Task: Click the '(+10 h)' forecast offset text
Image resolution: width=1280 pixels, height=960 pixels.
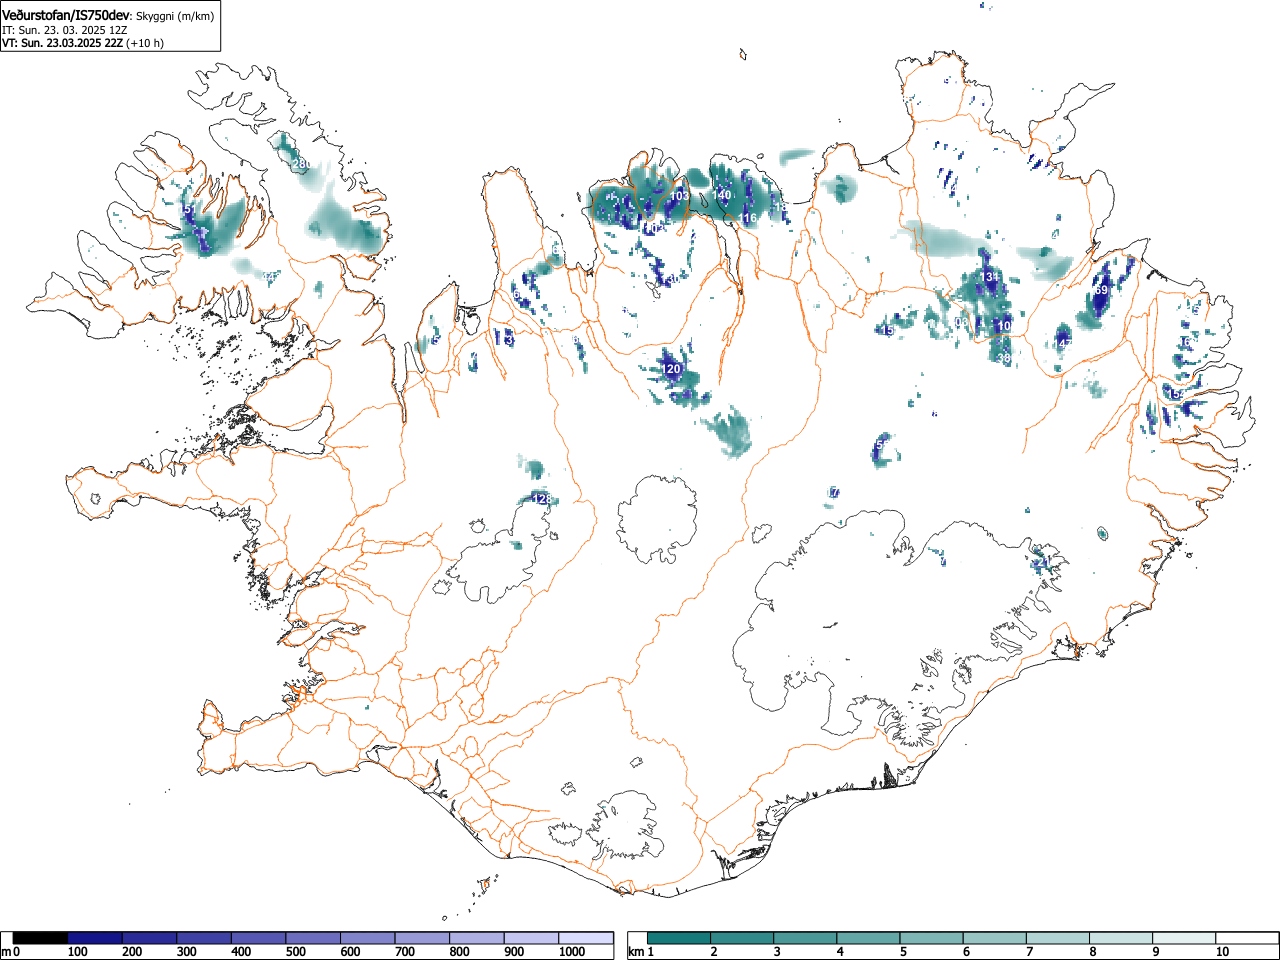Action: [x=145, y=43]
